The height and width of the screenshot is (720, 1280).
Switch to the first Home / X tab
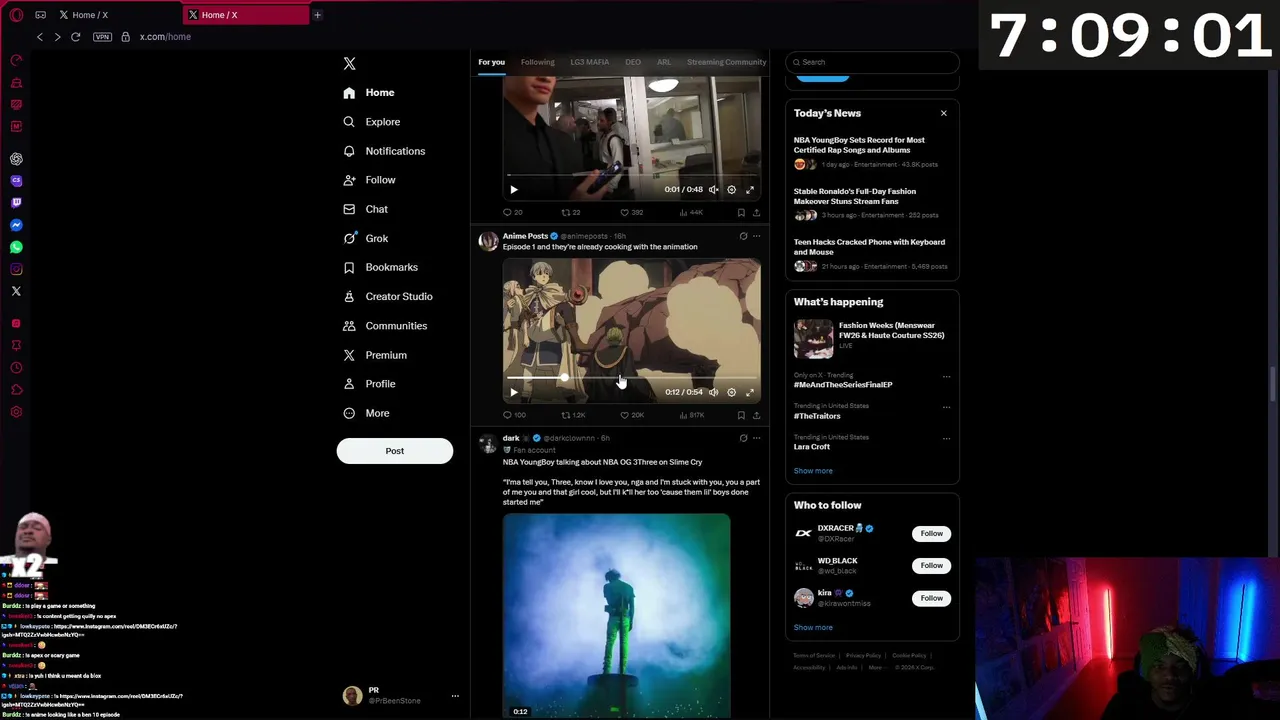pos(90,15)
